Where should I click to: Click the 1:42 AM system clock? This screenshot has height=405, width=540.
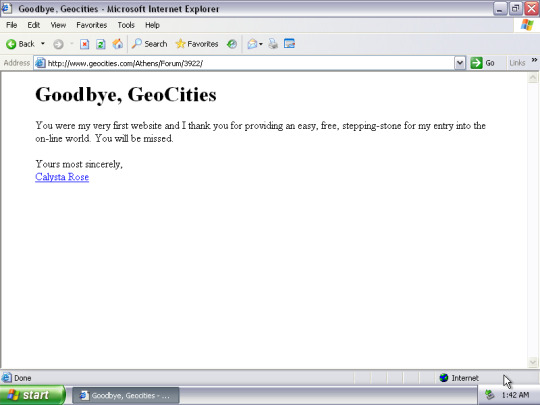click(515, 395)
